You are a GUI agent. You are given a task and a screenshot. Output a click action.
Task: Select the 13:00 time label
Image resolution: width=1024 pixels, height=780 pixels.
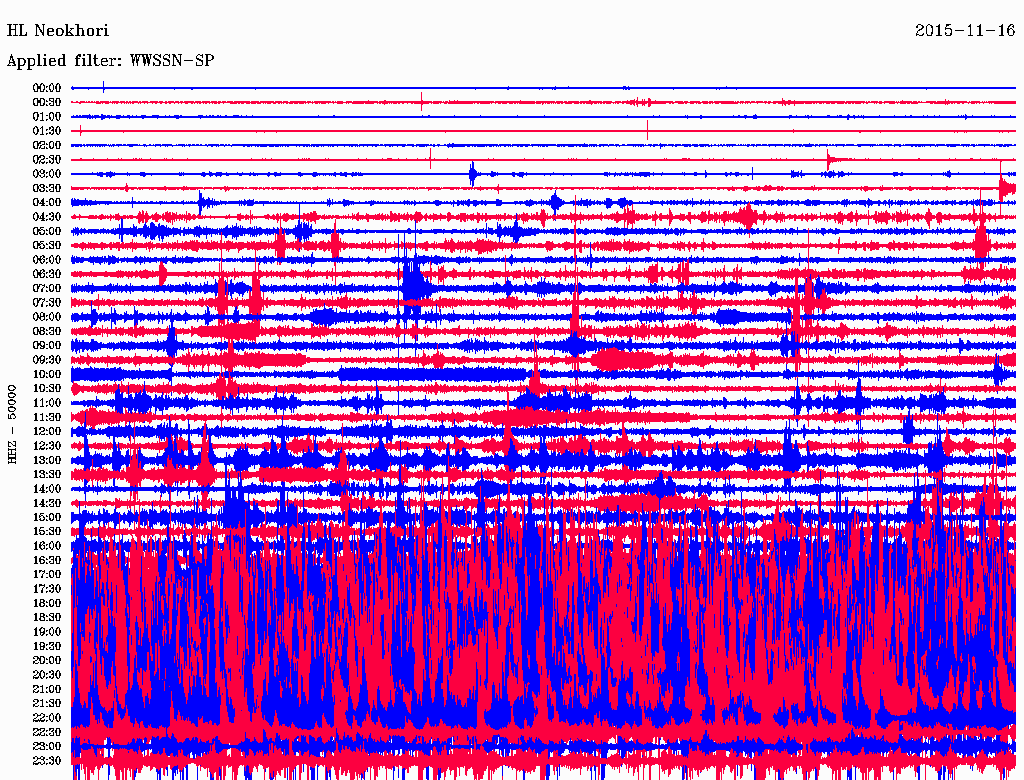pos(47,461)
